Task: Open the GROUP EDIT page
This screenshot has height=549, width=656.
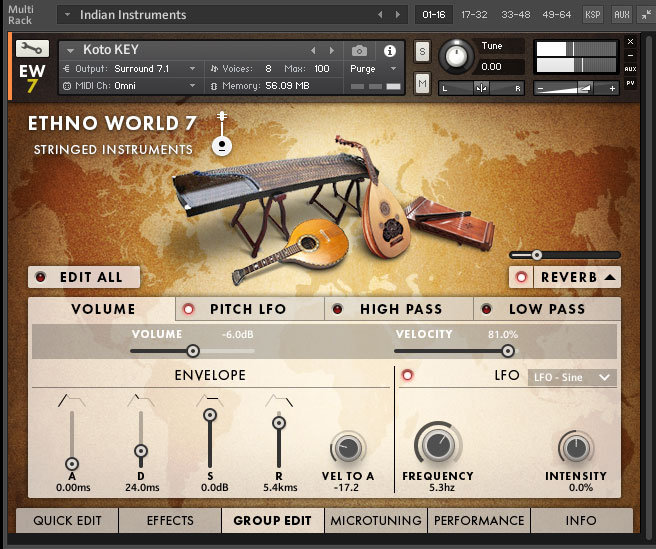Action: [x=273, y=521]
